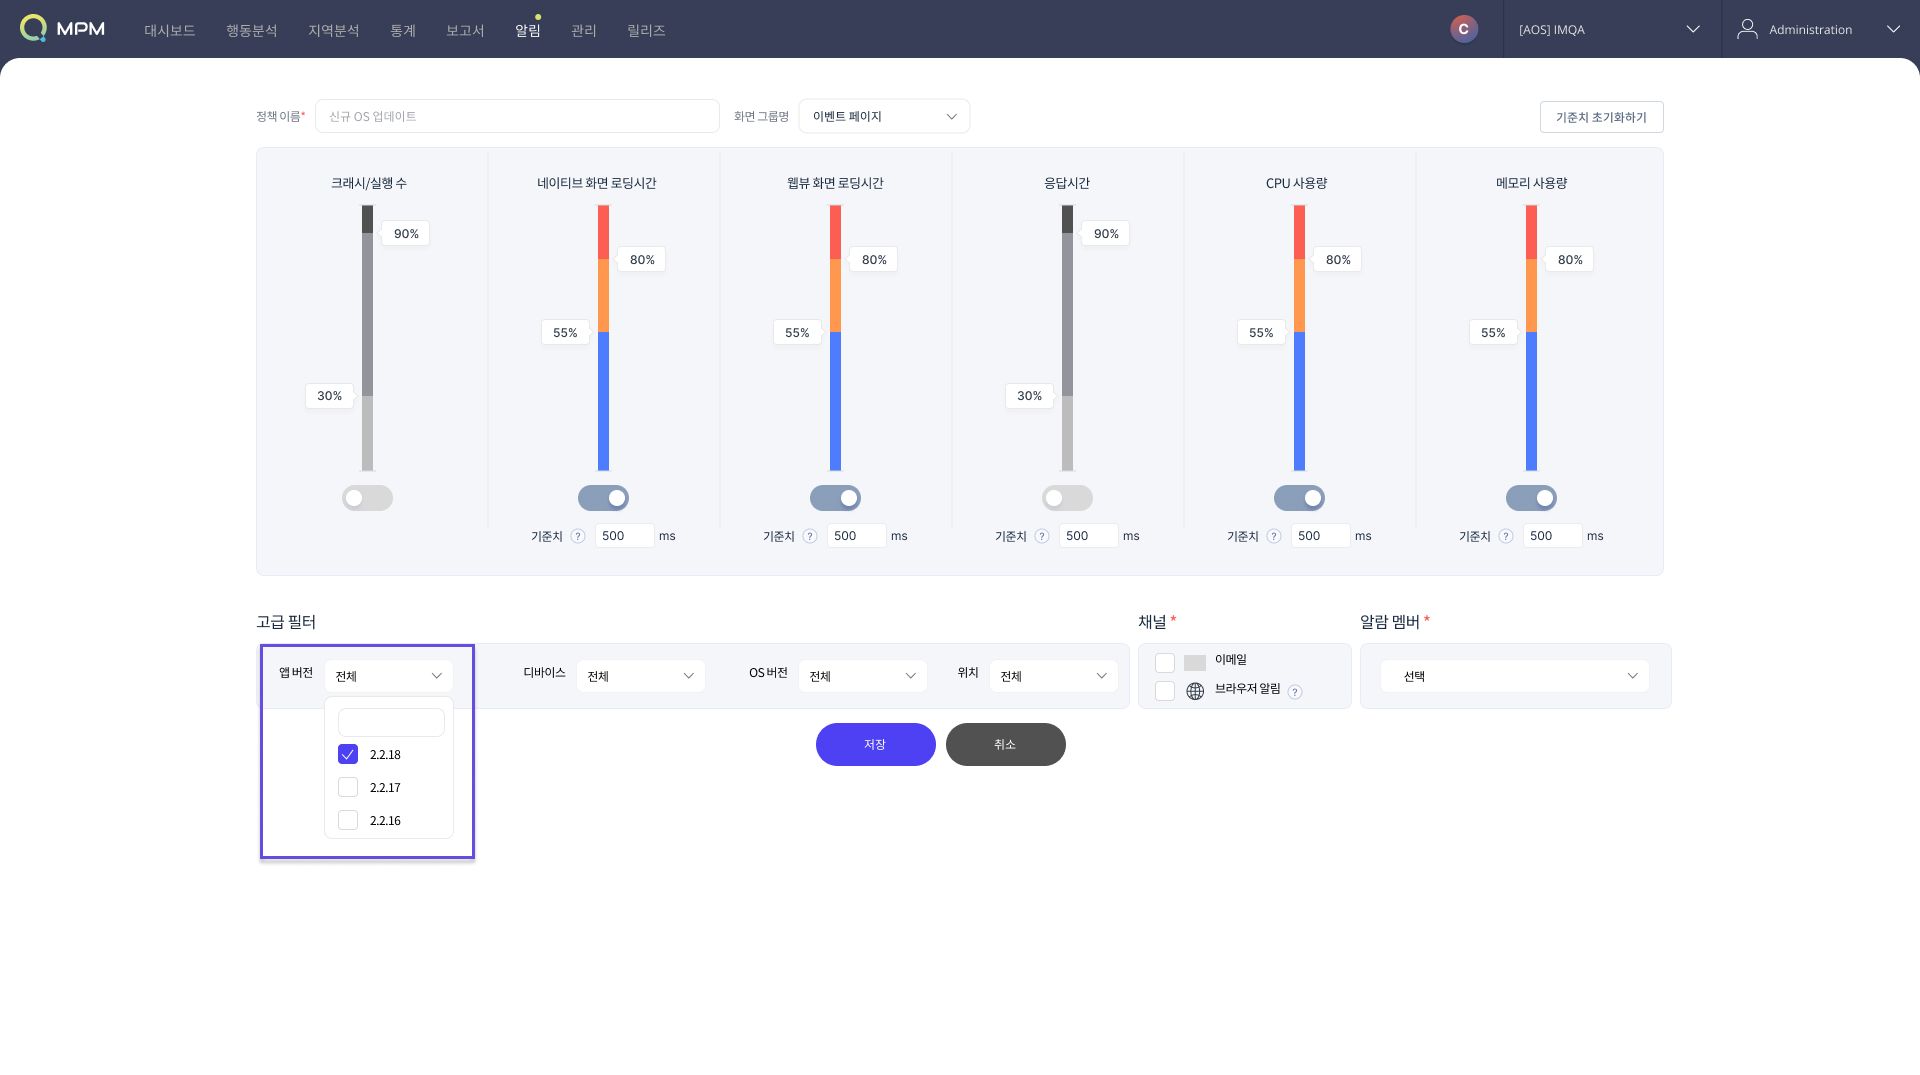Edit webview screen loading threshold value
Image resolution: width=1920 pixels, height=1075 pixels.
click(x=856, y=536)
